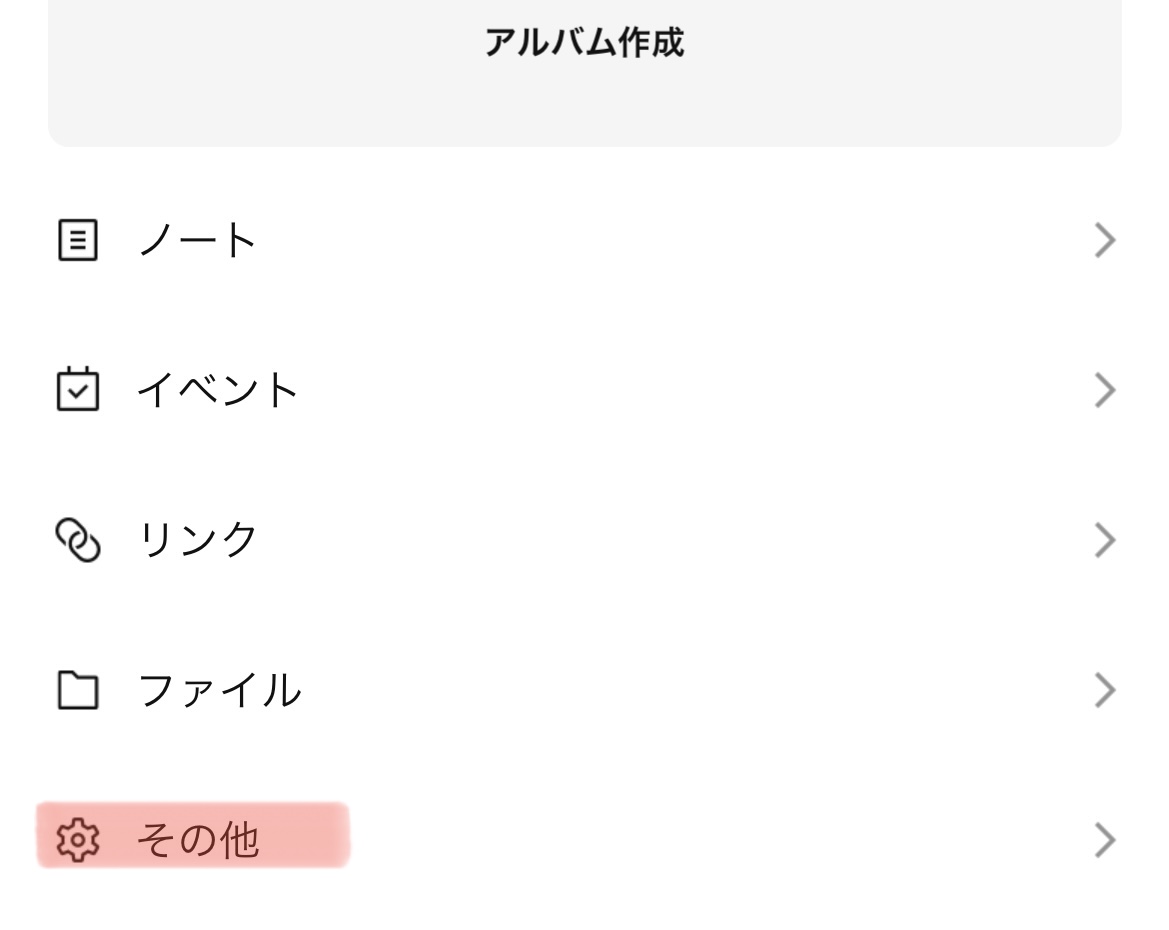Tap the chain Link icon
The width and height of the screenshot is (1169, 930).
[x=78, y=540]
